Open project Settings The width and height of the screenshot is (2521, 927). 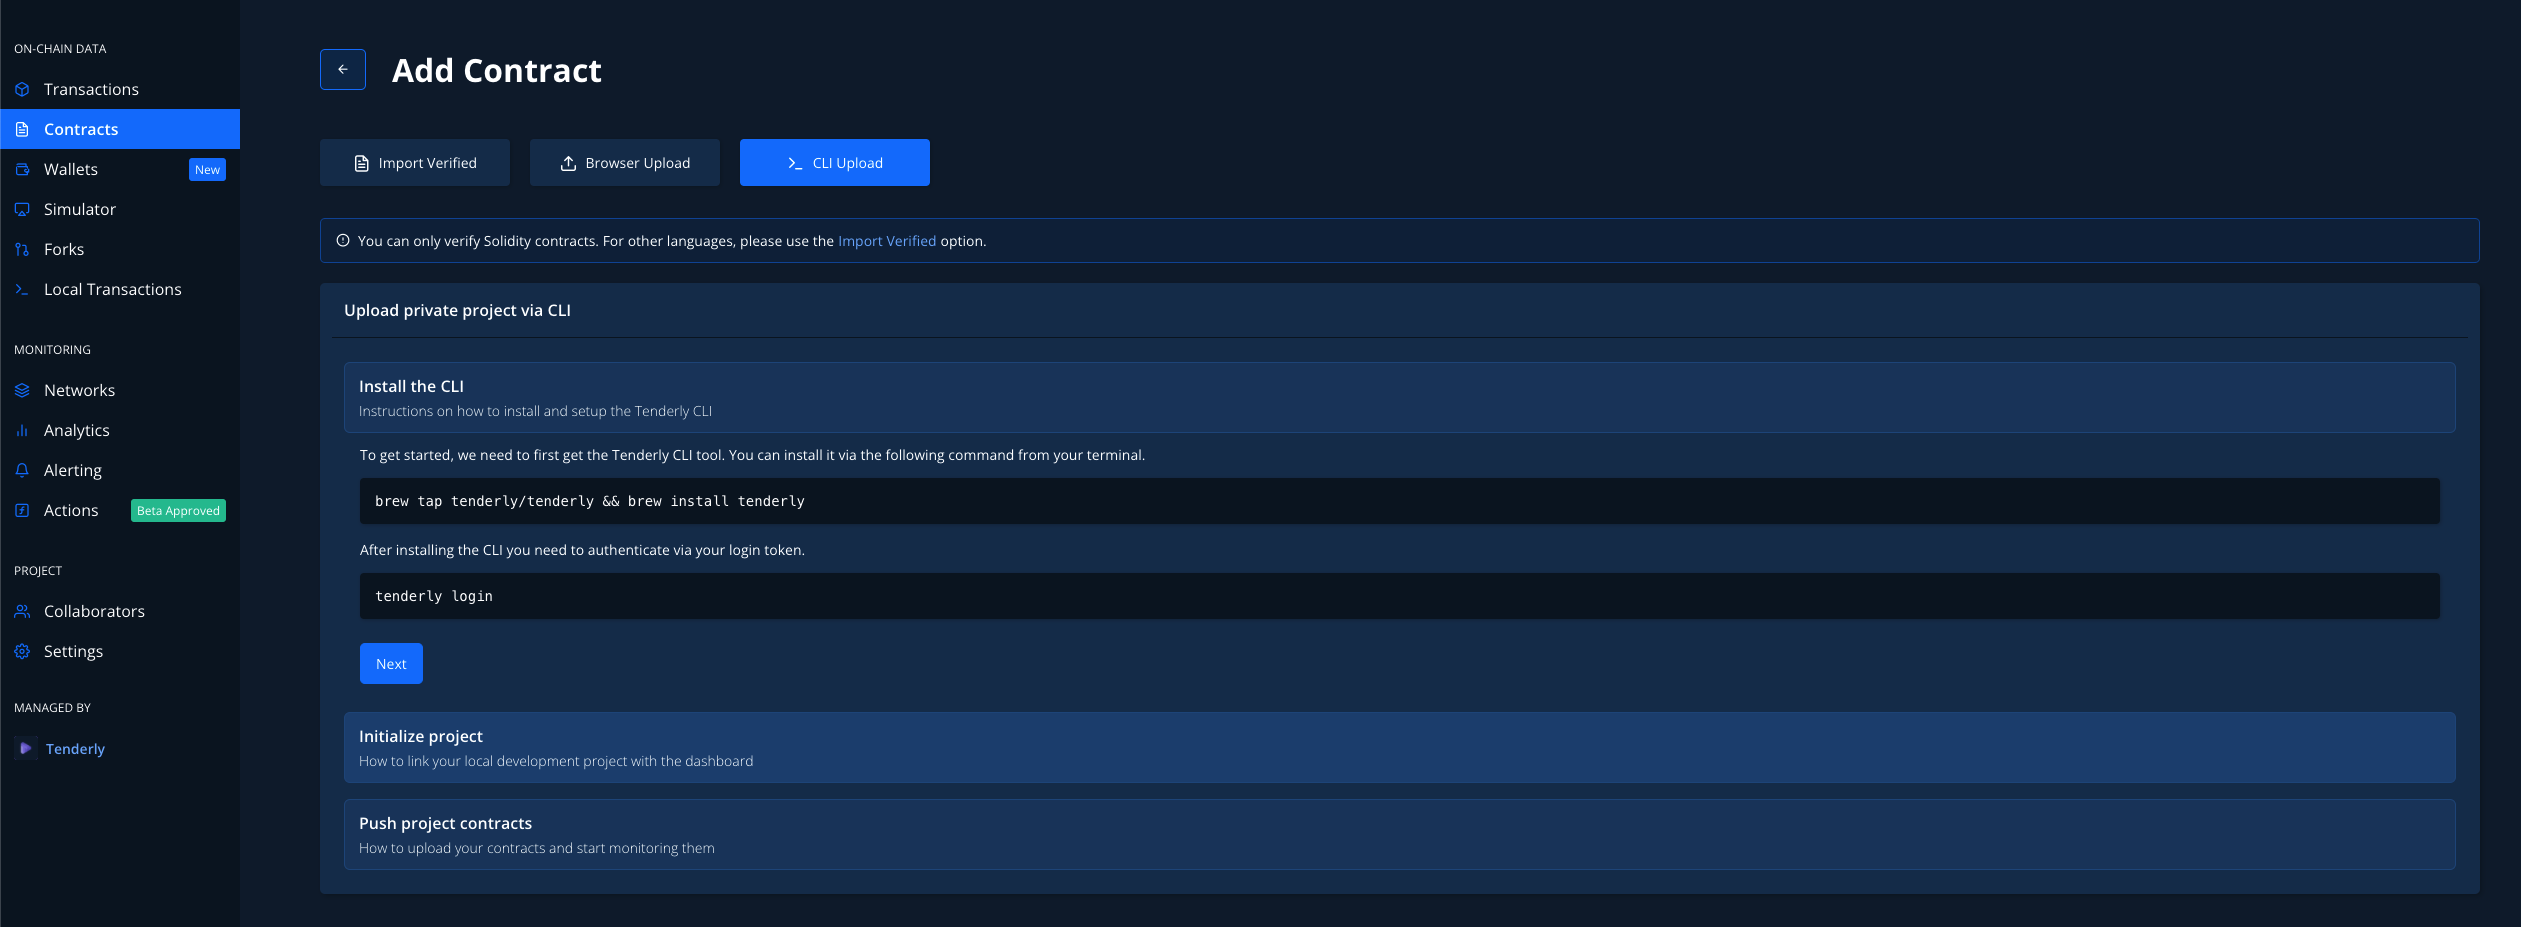(120, 651)
